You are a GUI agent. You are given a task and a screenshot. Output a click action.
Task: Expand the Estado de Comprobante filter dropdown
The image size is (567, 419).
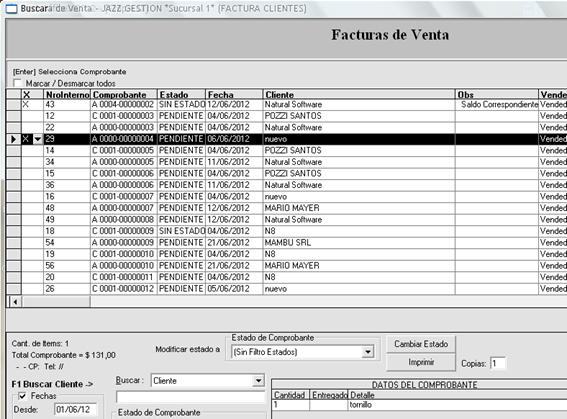coord(368,352)
